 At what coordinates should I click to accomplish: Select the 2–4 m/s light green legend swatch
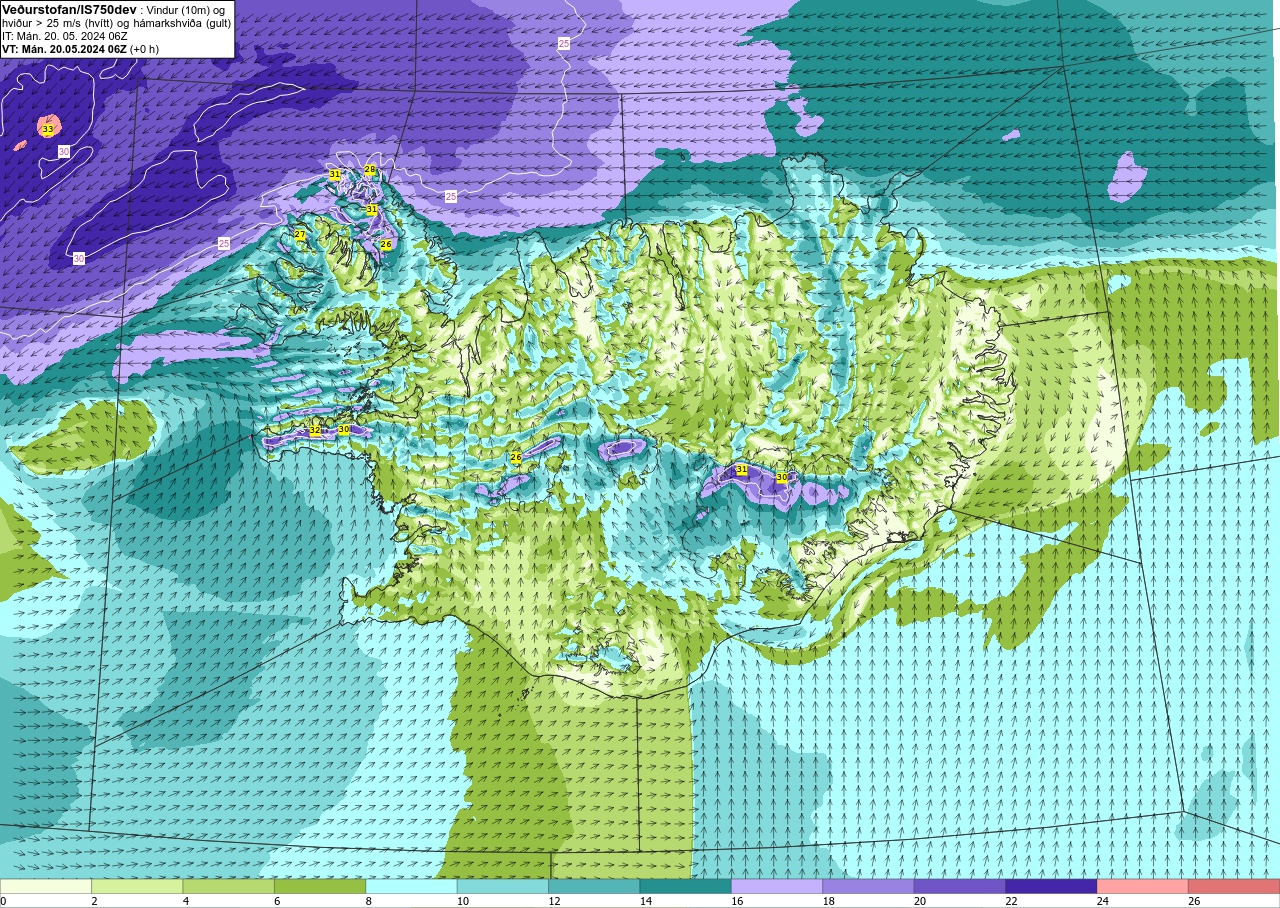click(137, 887)
